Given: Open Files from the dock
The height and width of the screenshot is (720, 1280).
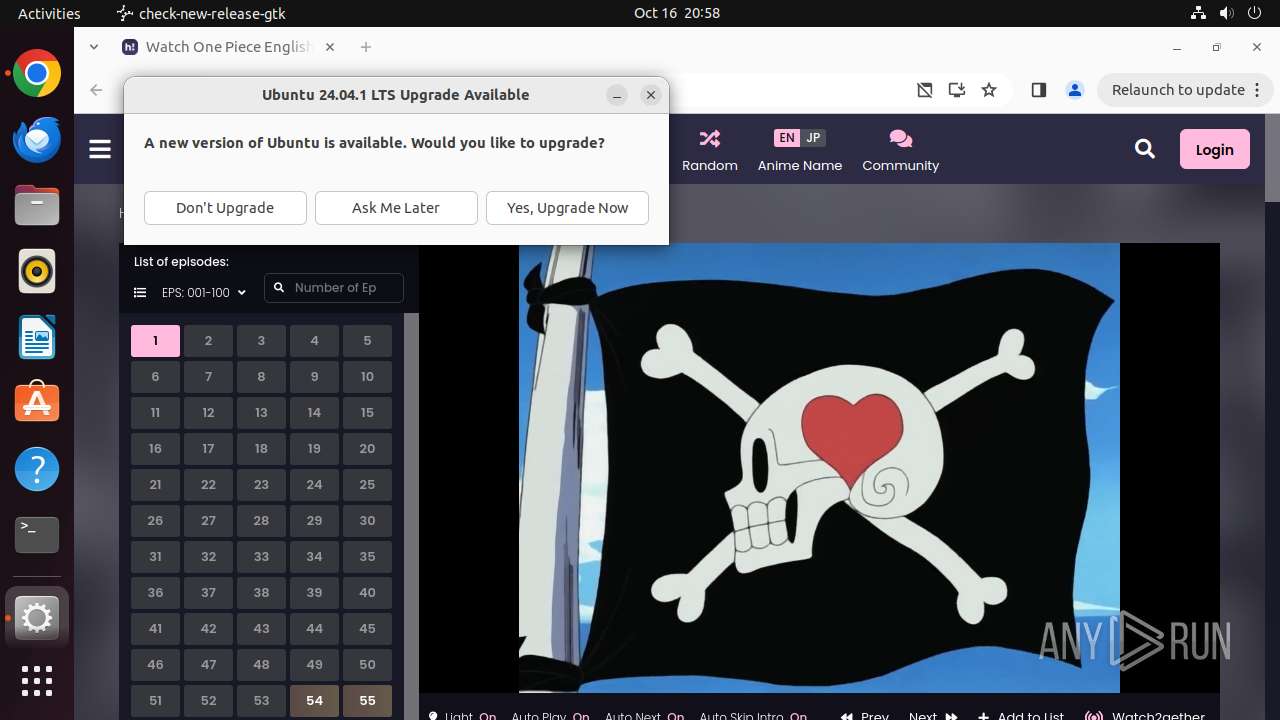Looking at the screenshot, I should point(37,205).
